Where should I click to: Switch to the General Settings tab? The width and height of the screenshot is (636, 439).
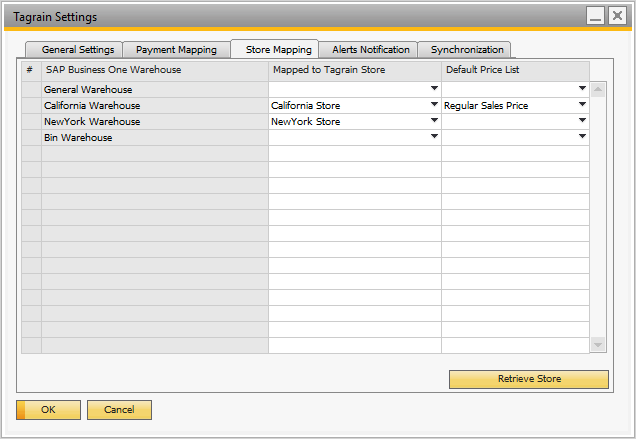[77, 50]
